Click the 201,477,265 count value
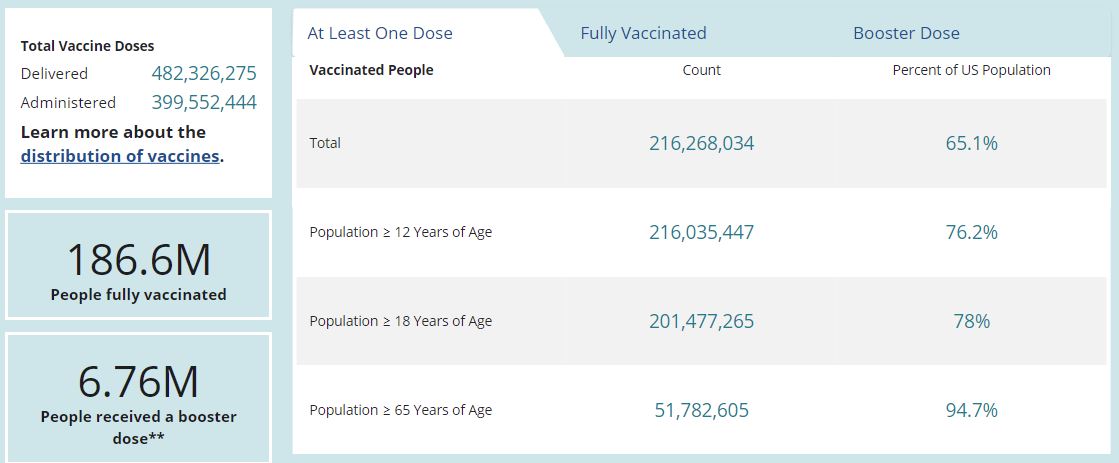The height and width of the screenshot is (463, 1119). click(x=701, y=321)
